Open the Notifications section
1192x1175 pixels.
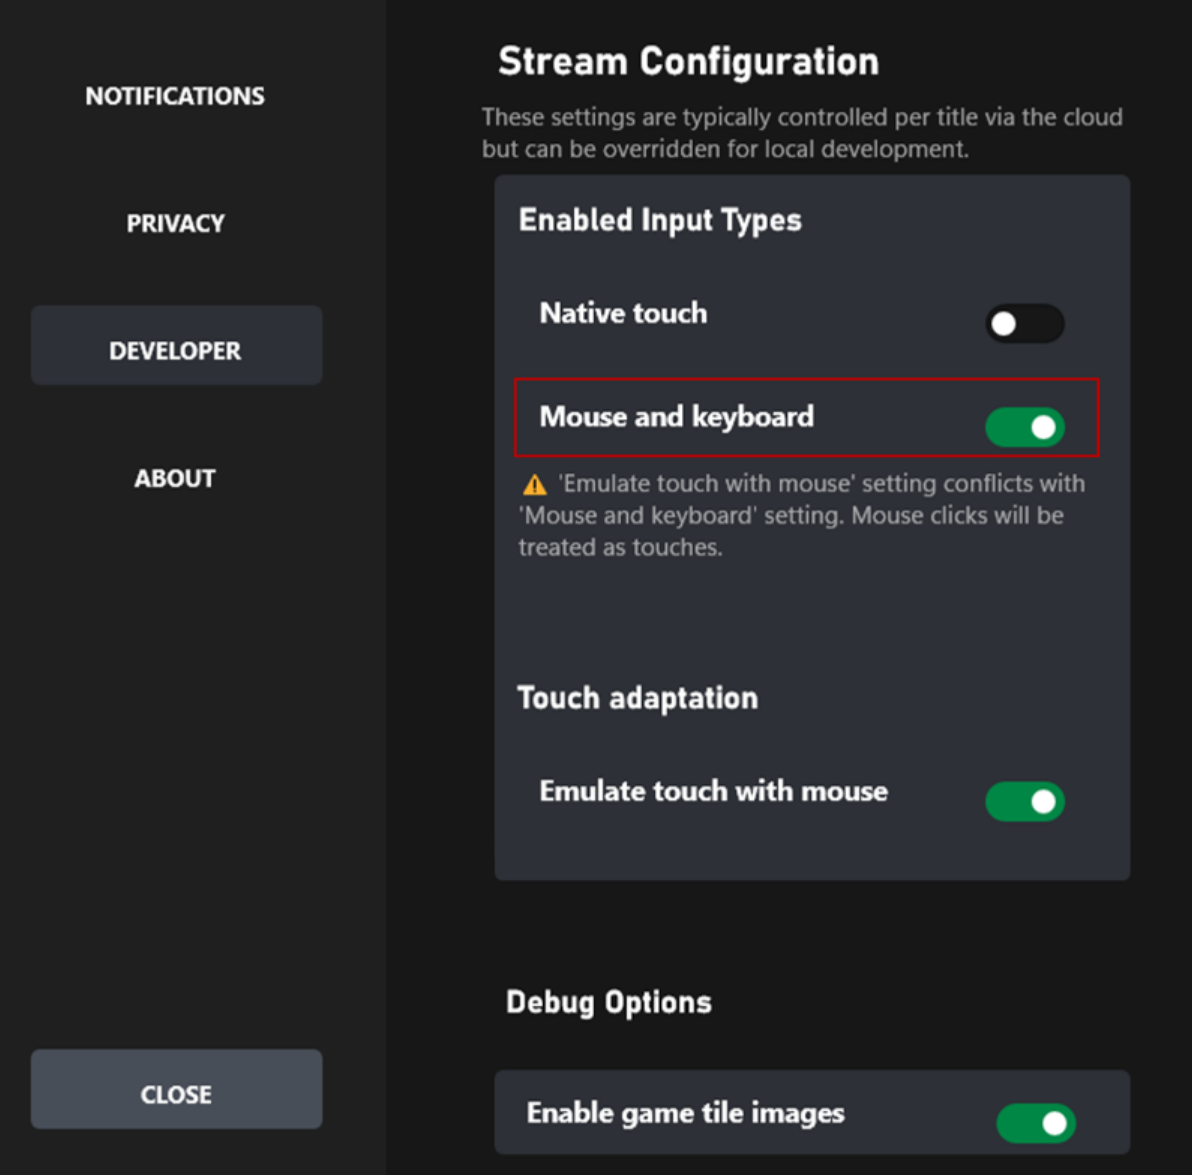(x=176, y=96)
